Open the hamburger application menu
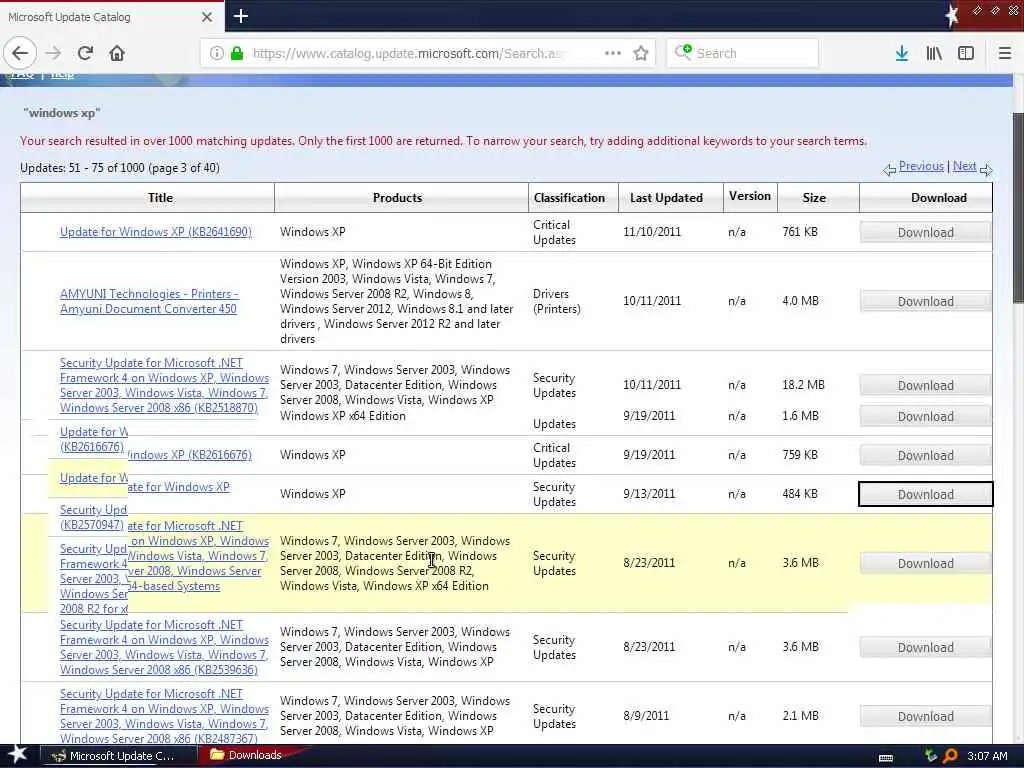The width and height of the screenshot is (1024, 768). [1005, 53]
